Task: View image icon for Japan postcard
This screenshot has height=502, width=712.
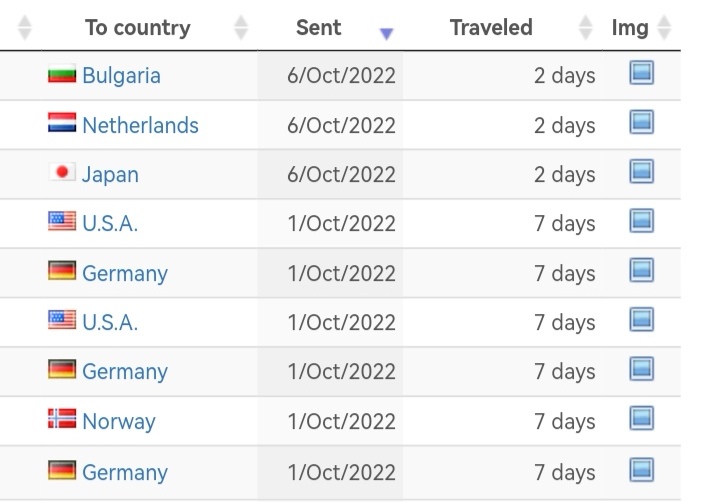Action: [641, 172]
